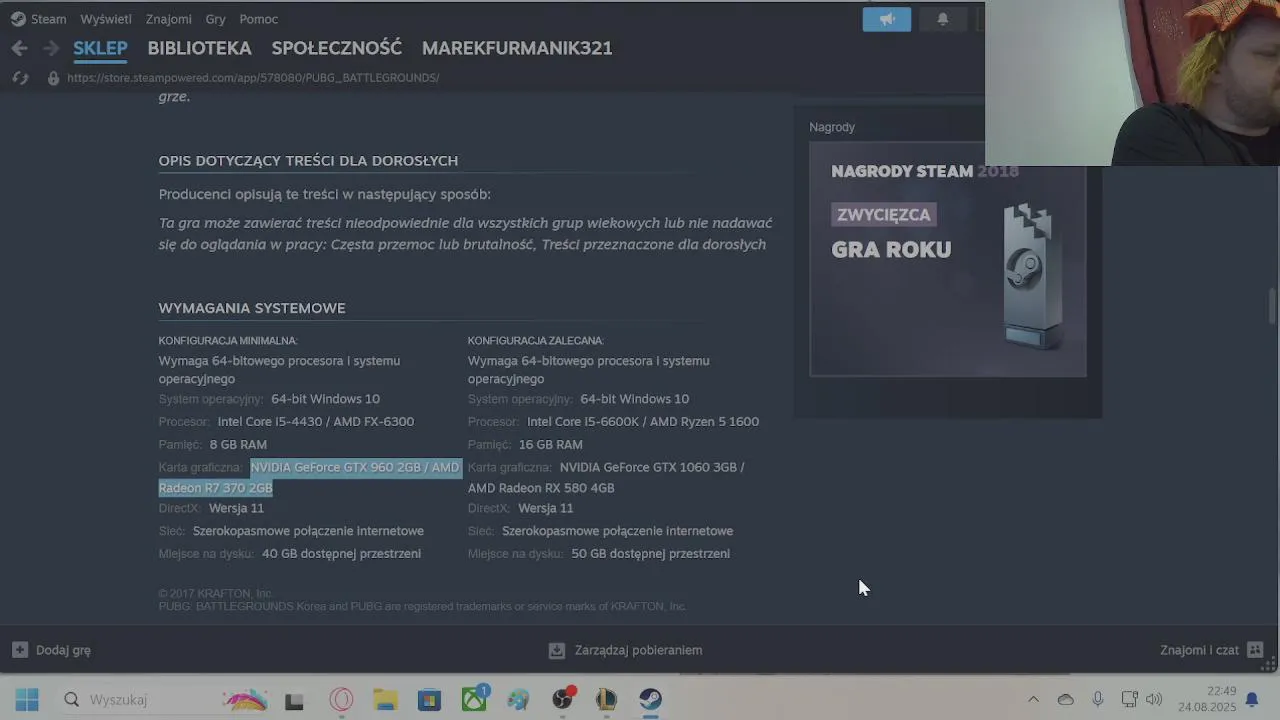Click the Steam Awards trophy image
The width and height of the screenshot is (1280, 720).
click(x=1031, y=276)
